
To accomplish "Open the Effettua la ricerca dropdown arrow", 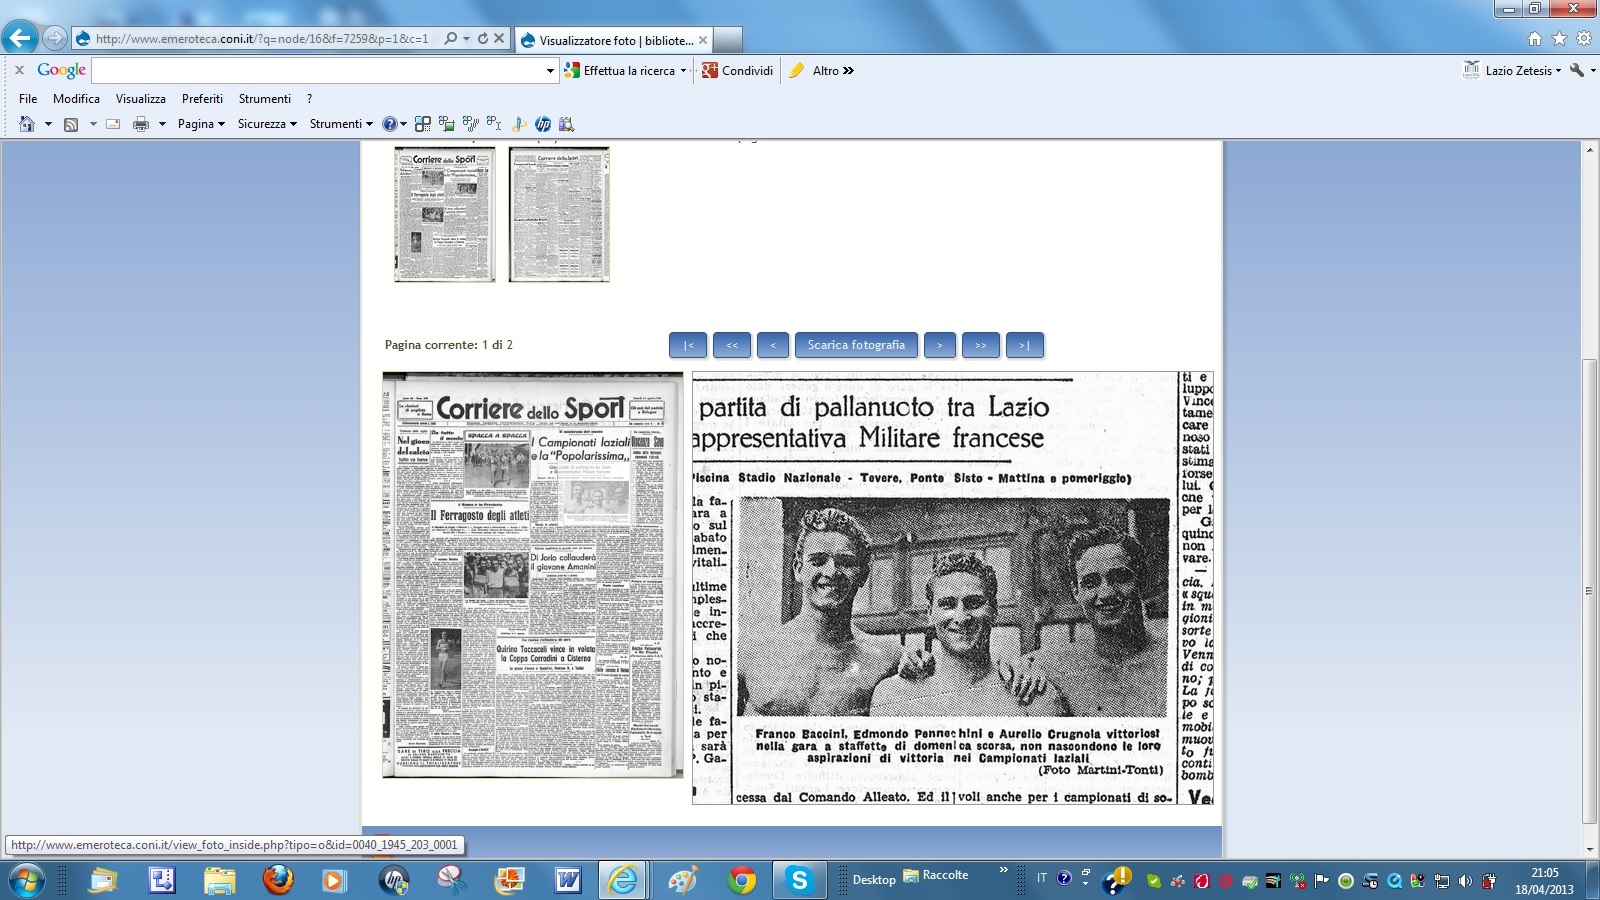I will 683,71.
